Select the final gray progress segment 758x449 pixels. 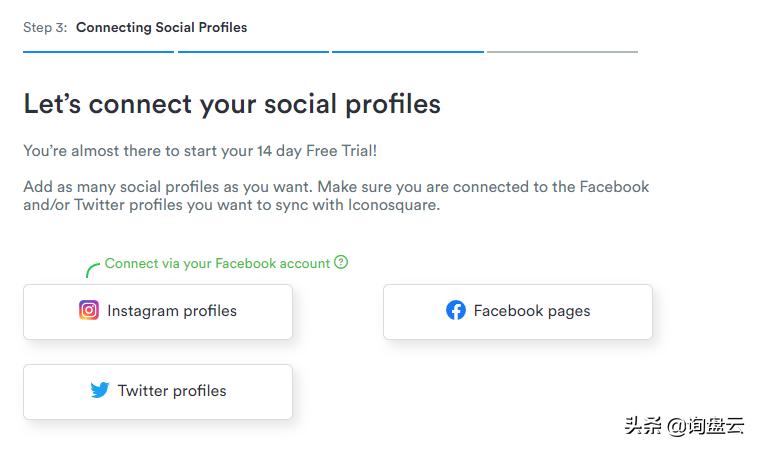click(x=562, y=51)
